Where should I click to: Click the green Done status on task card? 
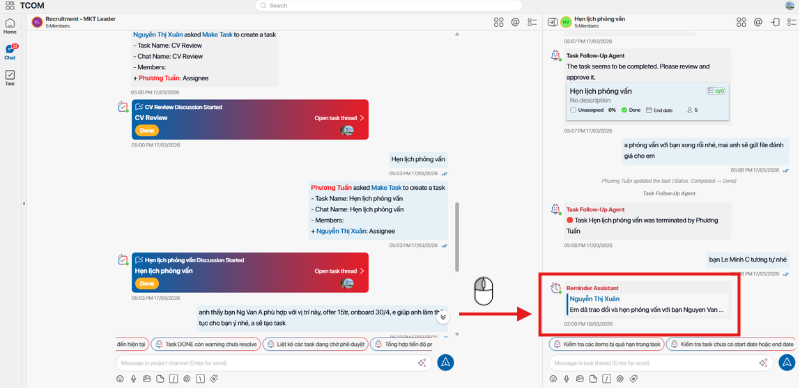coord(631,110)
